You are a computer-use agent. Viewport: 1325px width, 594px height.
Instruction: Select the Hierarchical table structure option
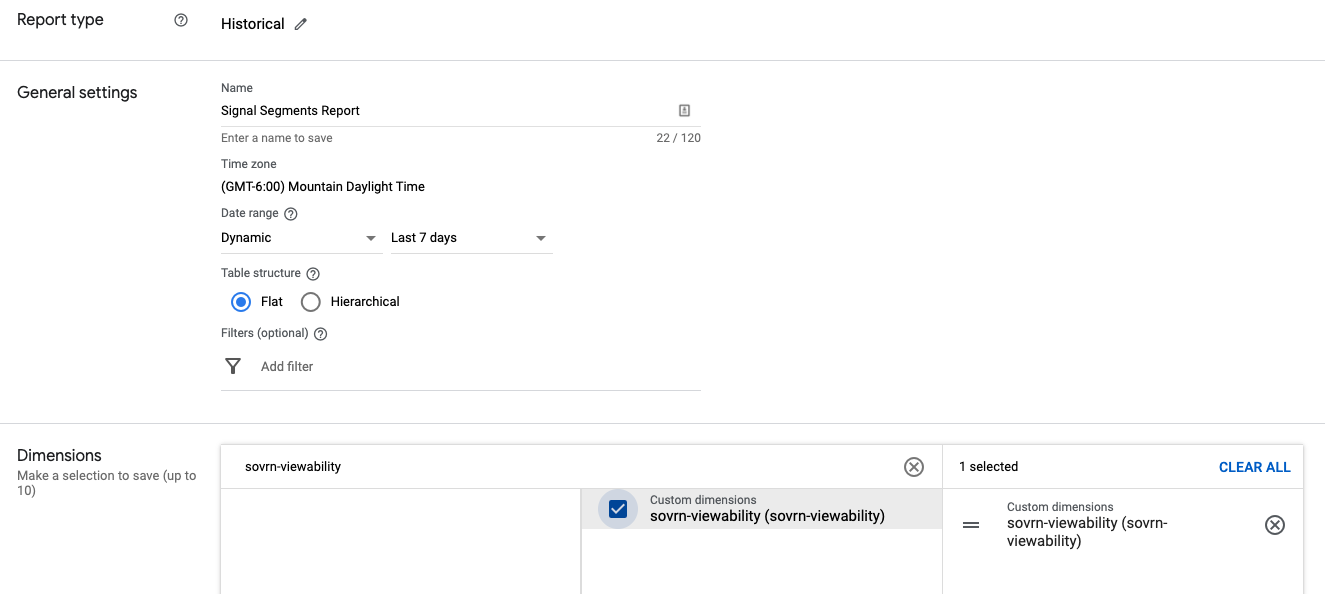click(x=310, y=301)
